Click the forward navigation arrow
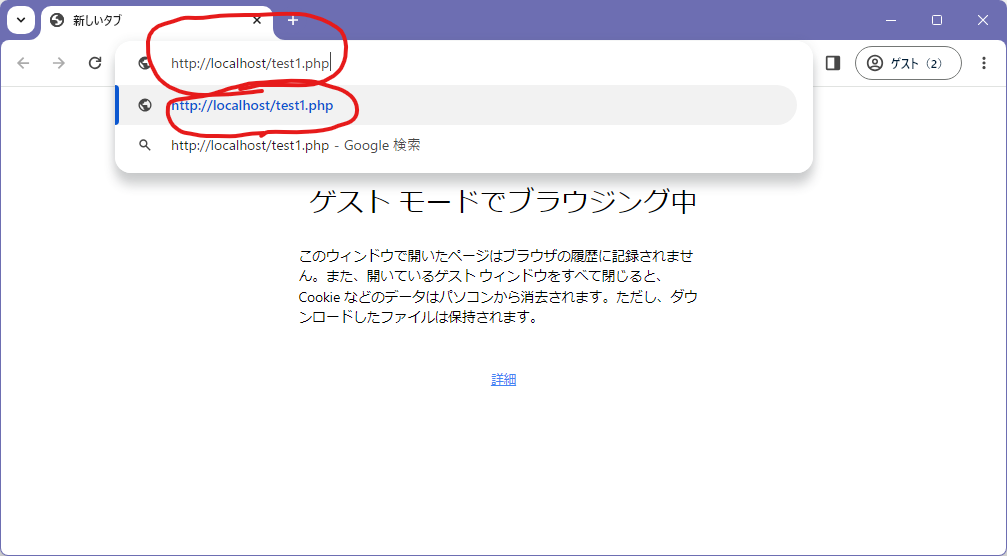Viewport: 1007px width, 556px height. point(59,63)
